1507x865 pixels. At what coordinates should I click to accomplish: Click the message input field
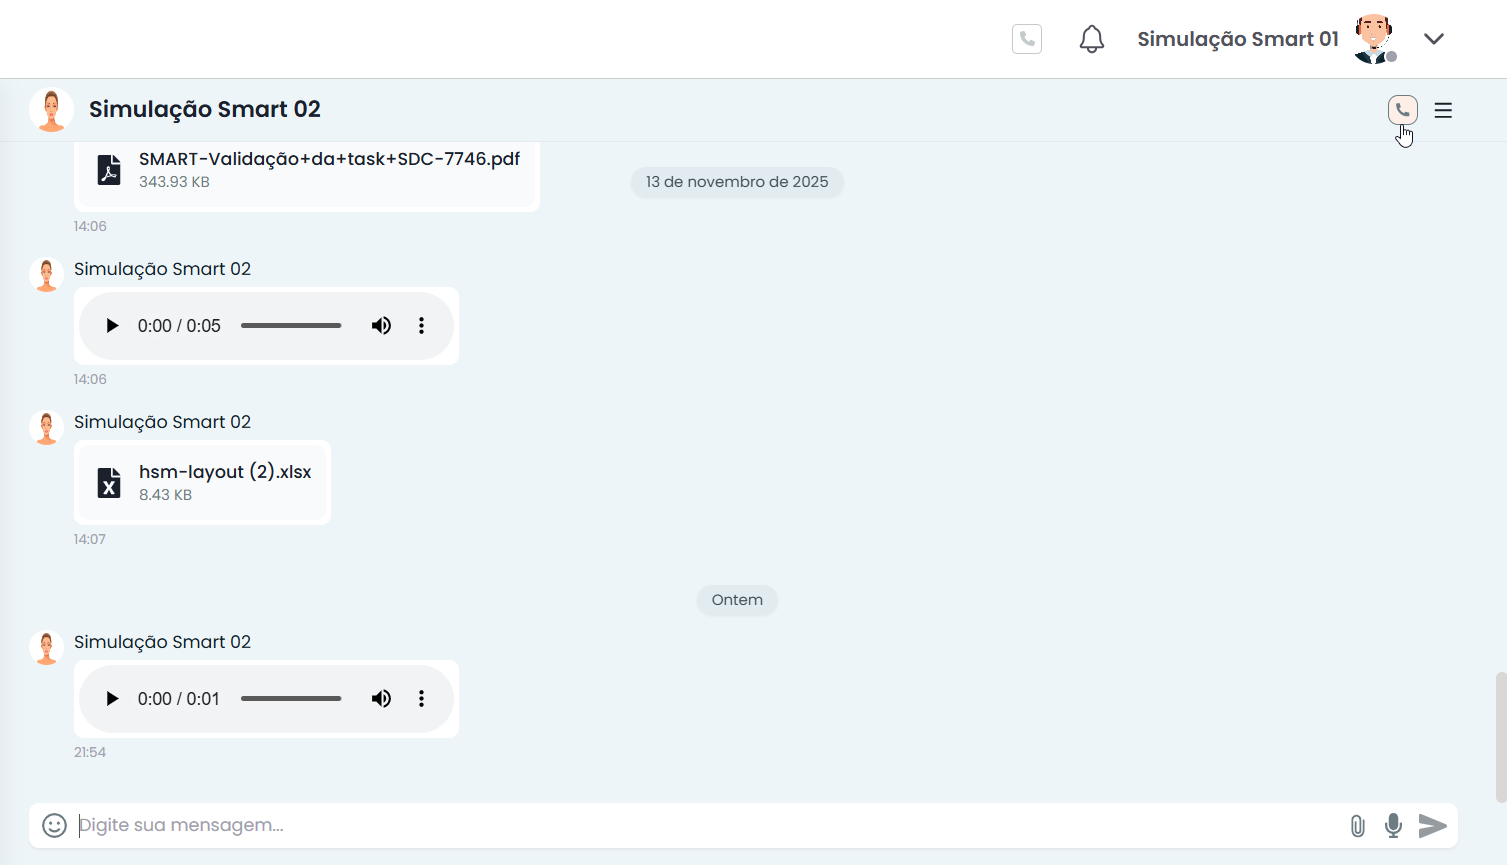[x=700, y=825]
